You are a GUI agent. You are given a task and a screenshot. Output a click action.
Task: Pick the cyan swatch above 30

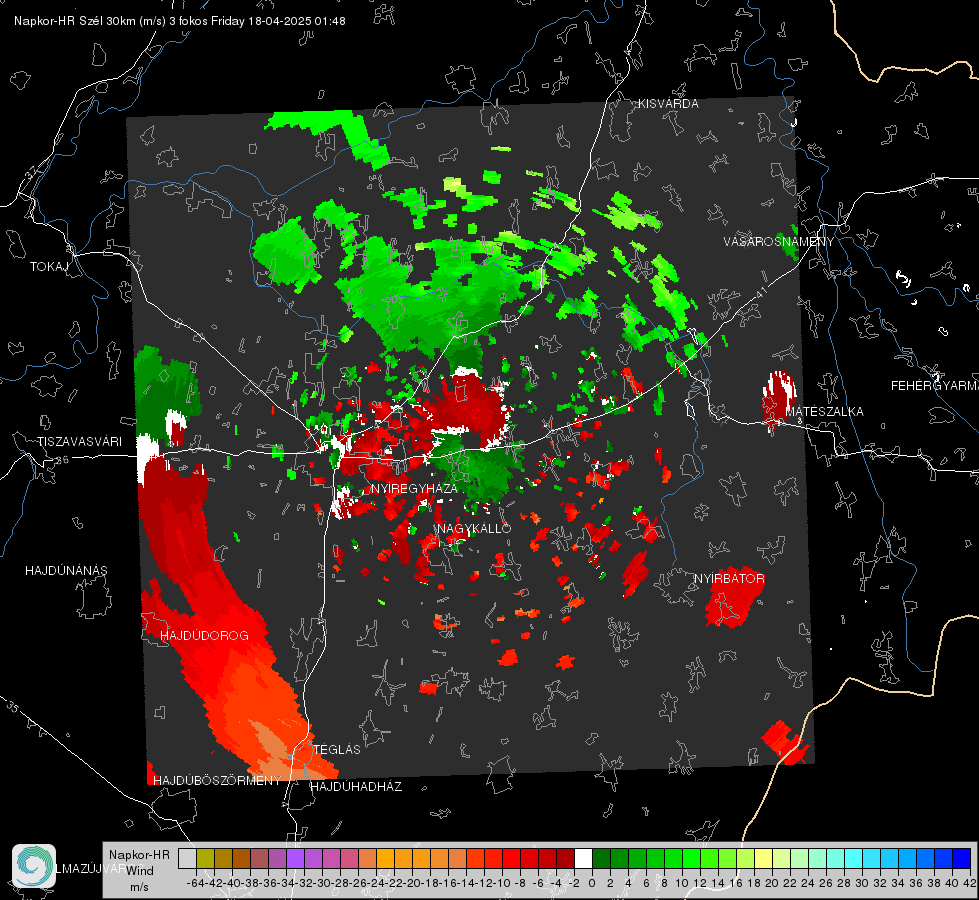pyautogui.click(x=871, y=858)
